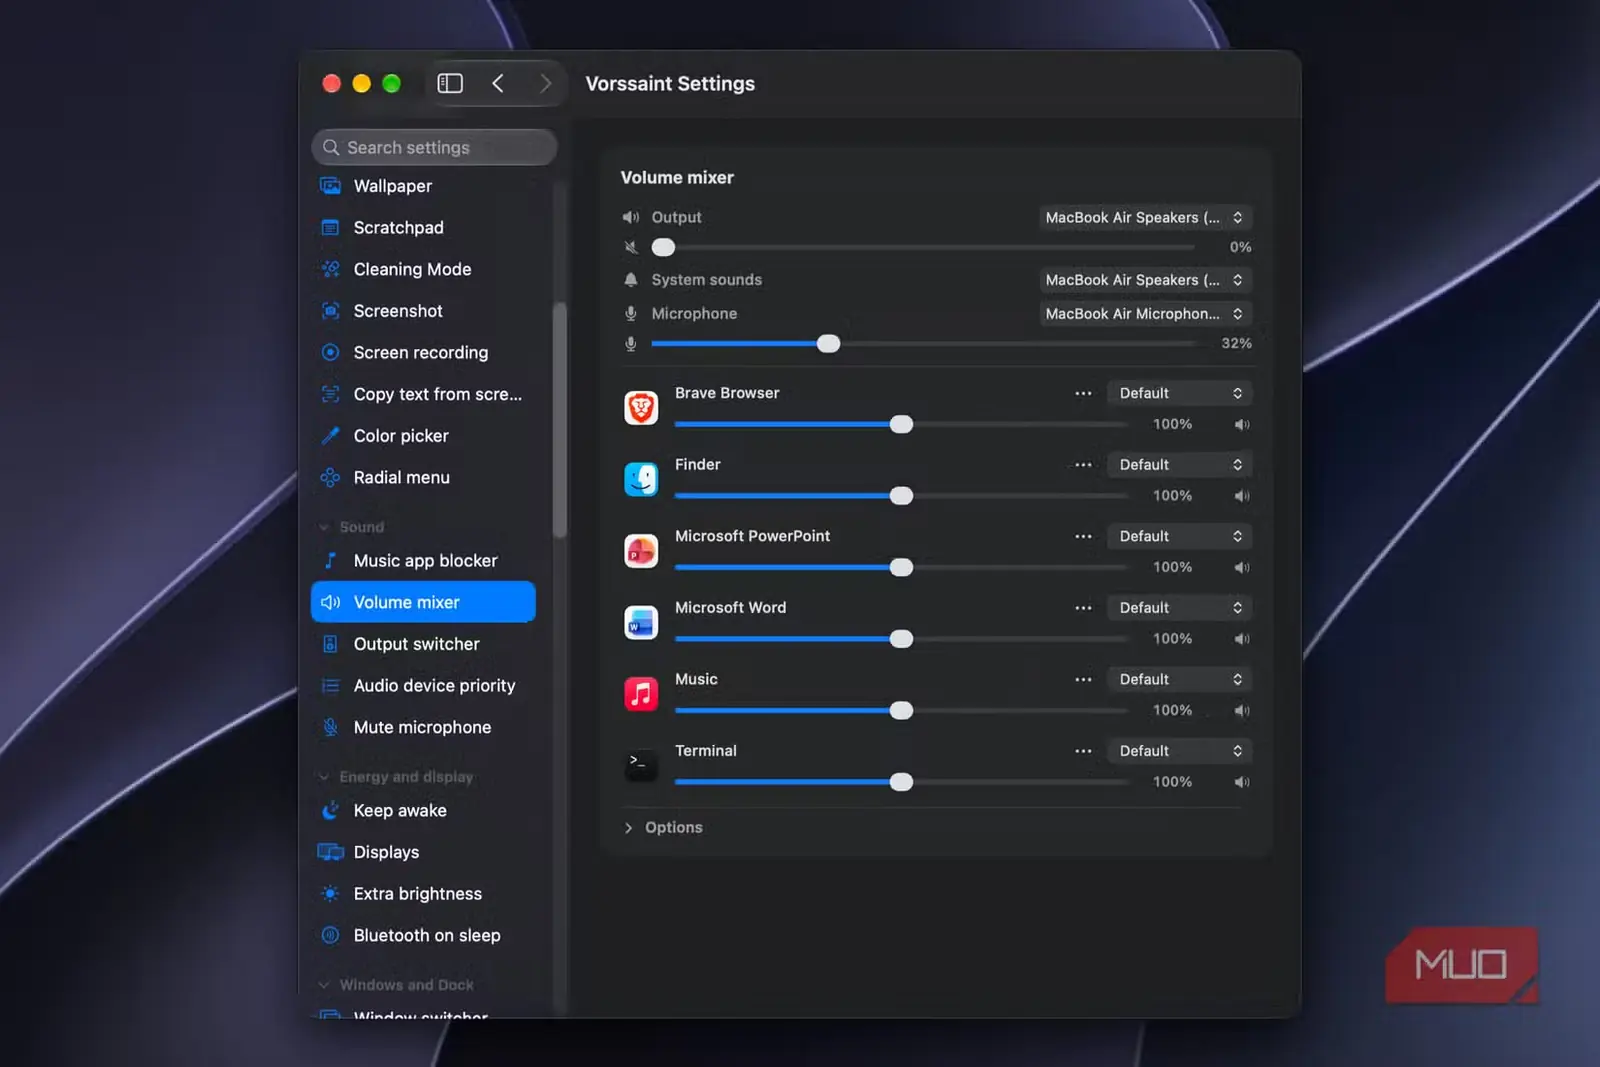The image size is (1600, 1067).
Task: Click the Terminal app icon
Action: (641, 765)
